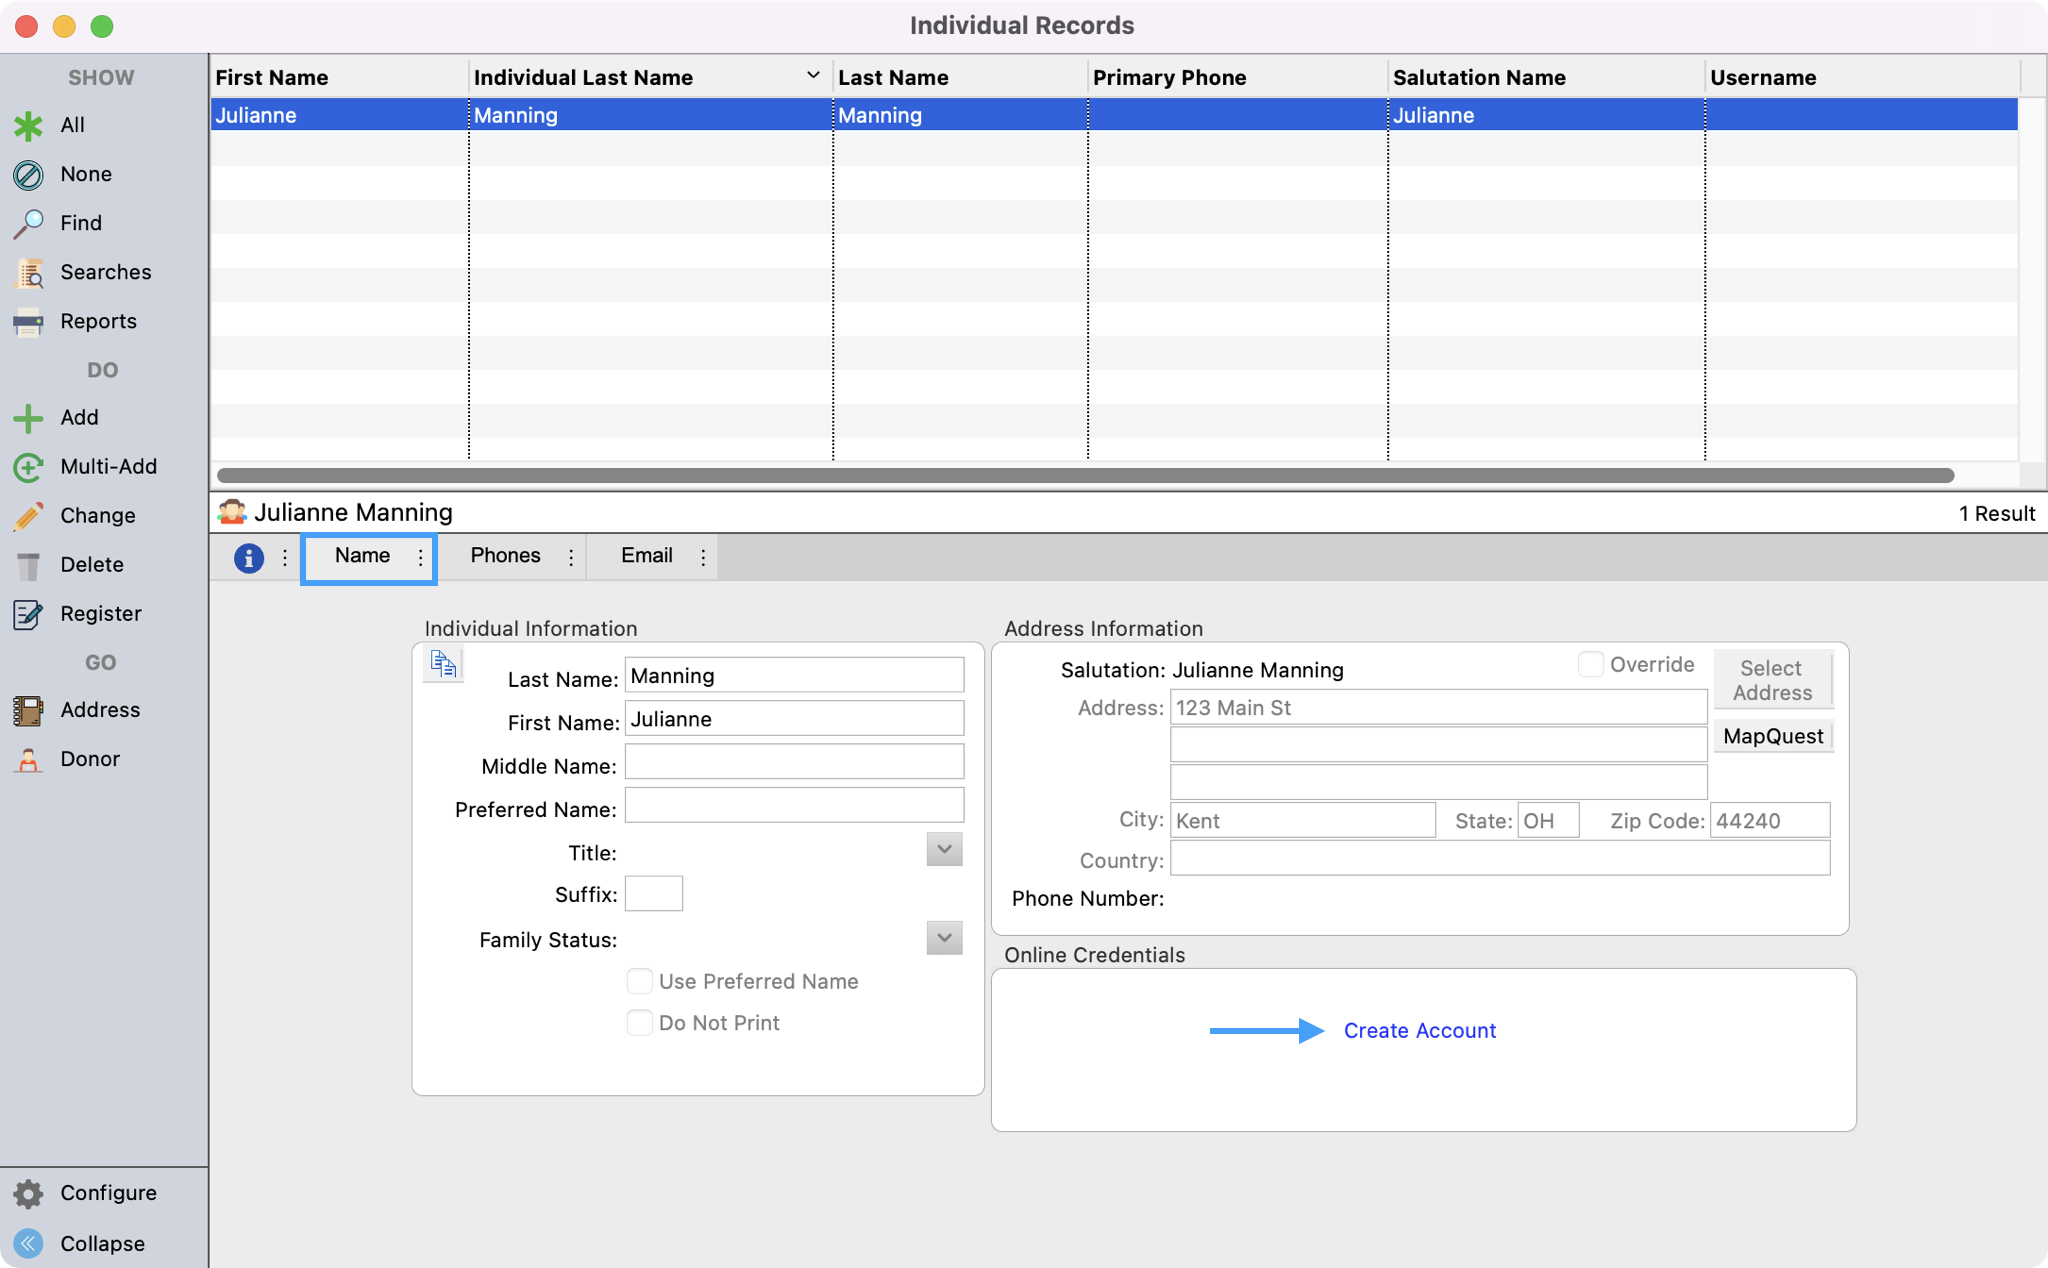
Task: Check Use Preferred Name option
Action: tap(639, 981)
